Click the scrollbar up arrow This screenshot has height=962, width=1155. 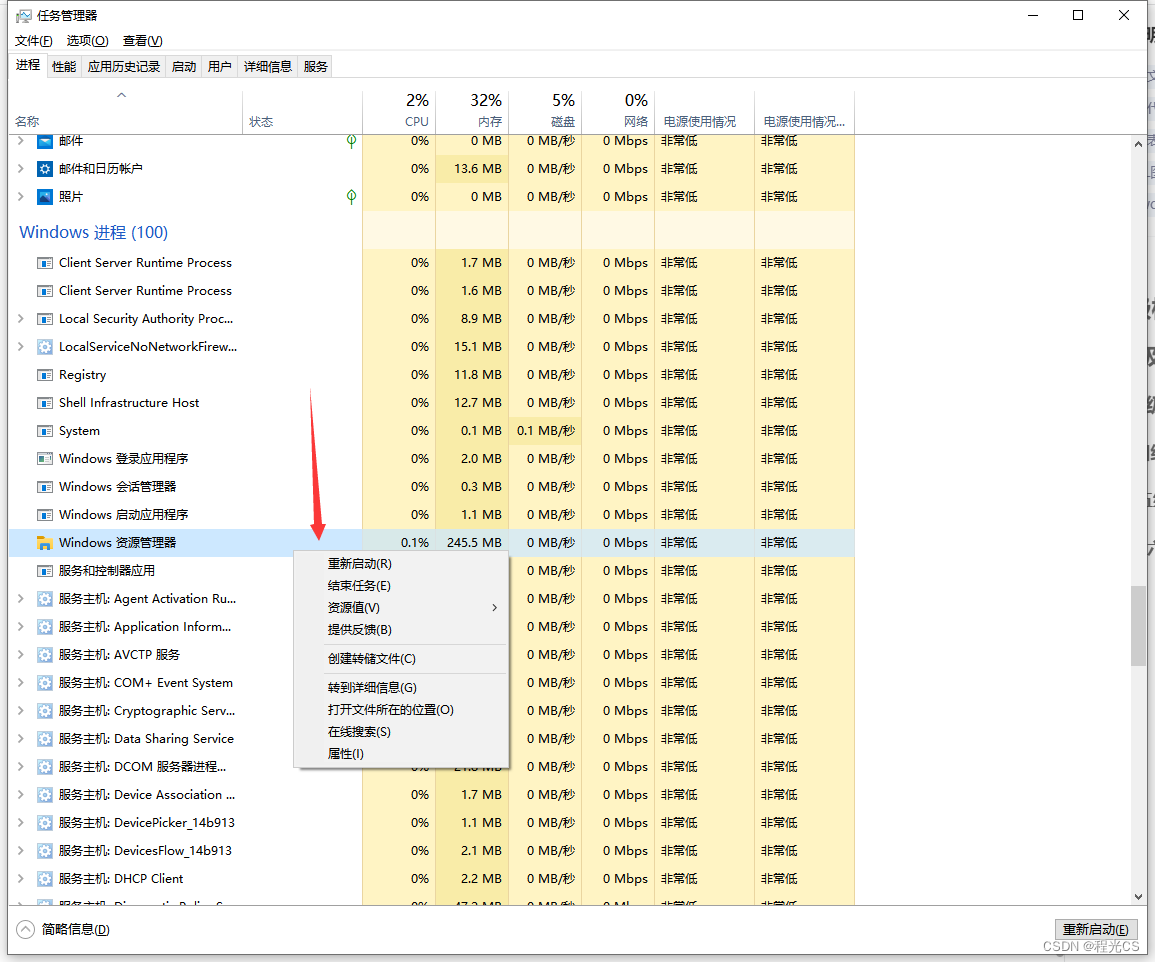pos(1138,144)
